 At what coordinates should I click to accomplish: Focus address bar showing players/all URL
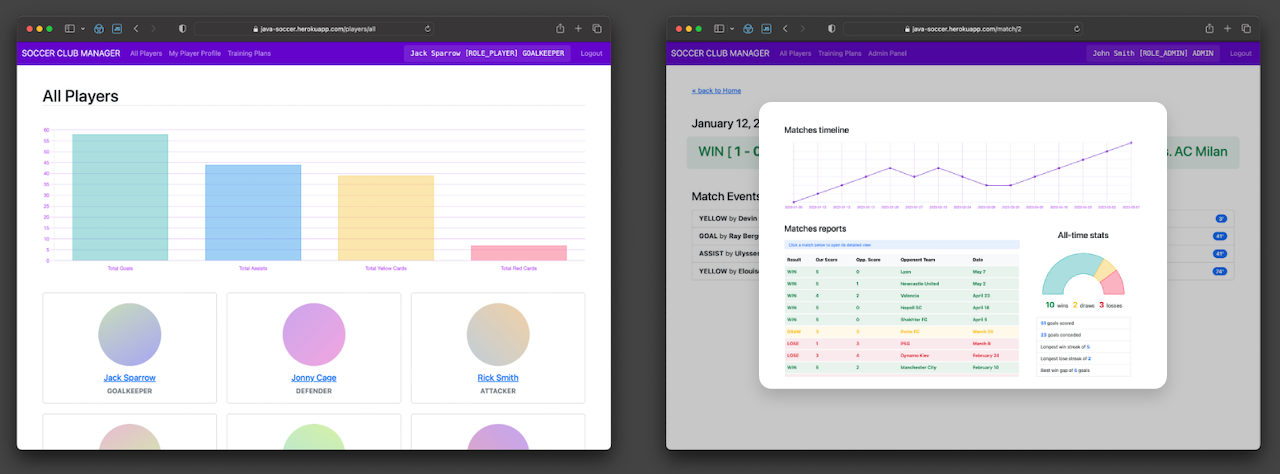pos(315,29)
